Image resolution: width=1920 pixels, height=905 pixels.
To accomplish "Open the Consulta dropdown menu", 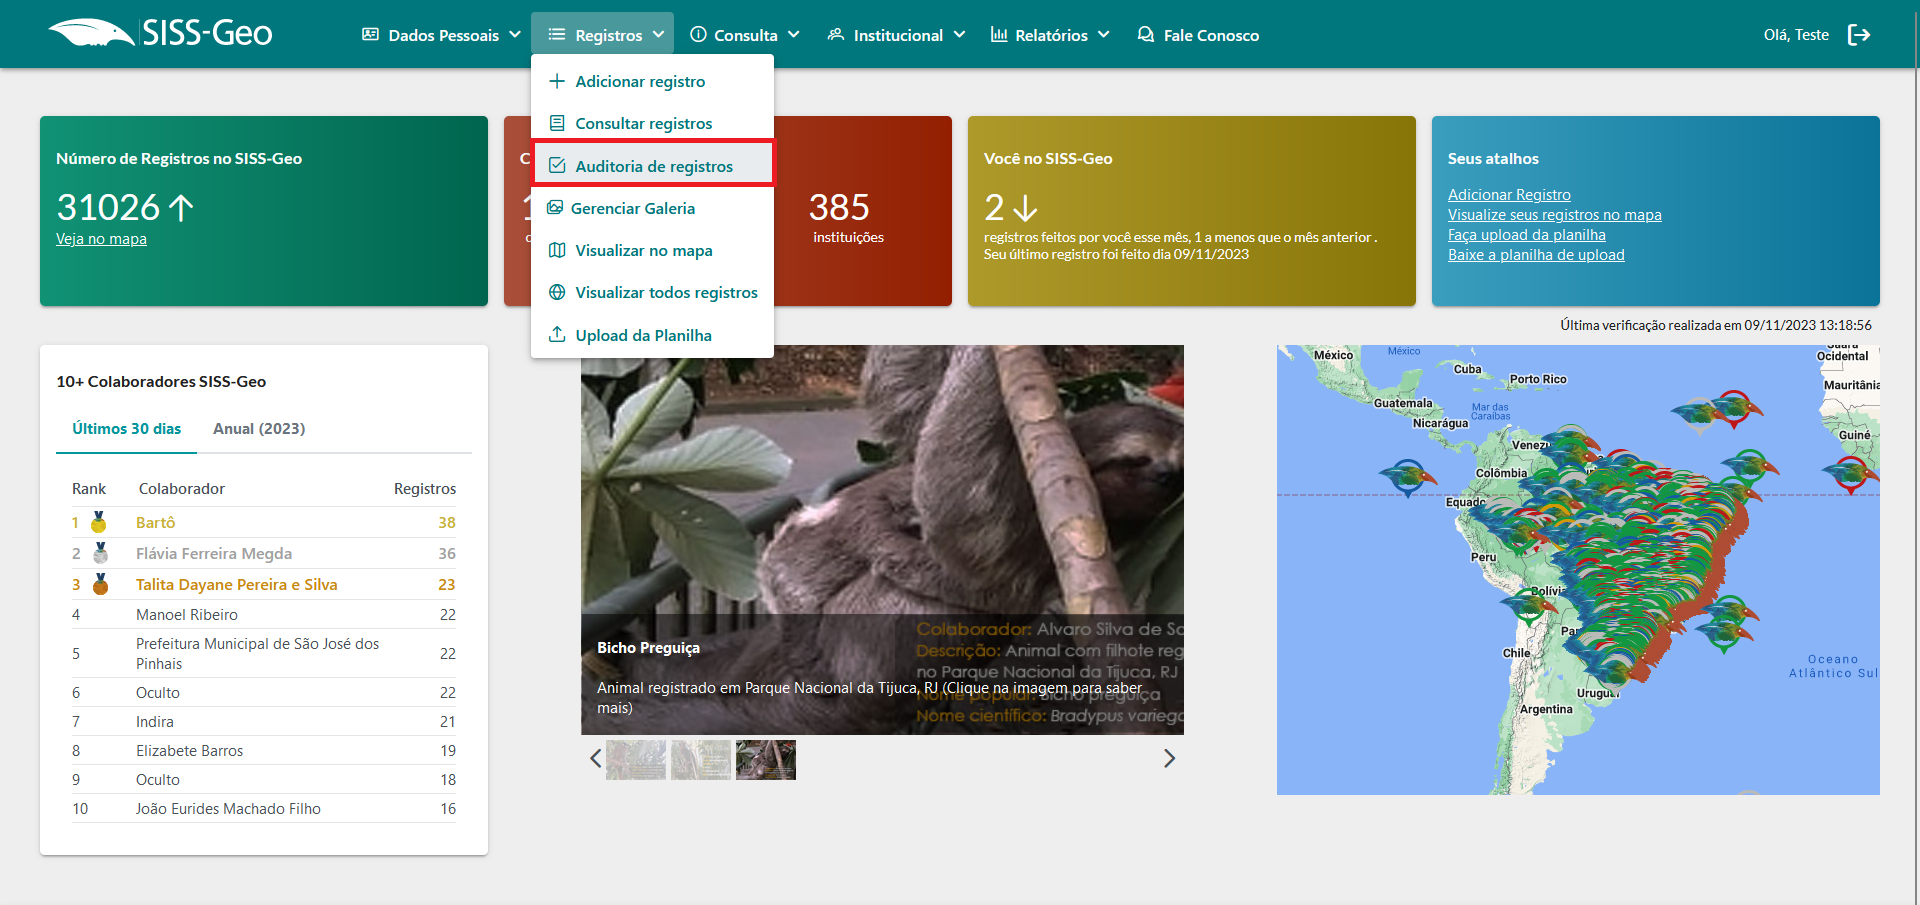I will point(745,35).
